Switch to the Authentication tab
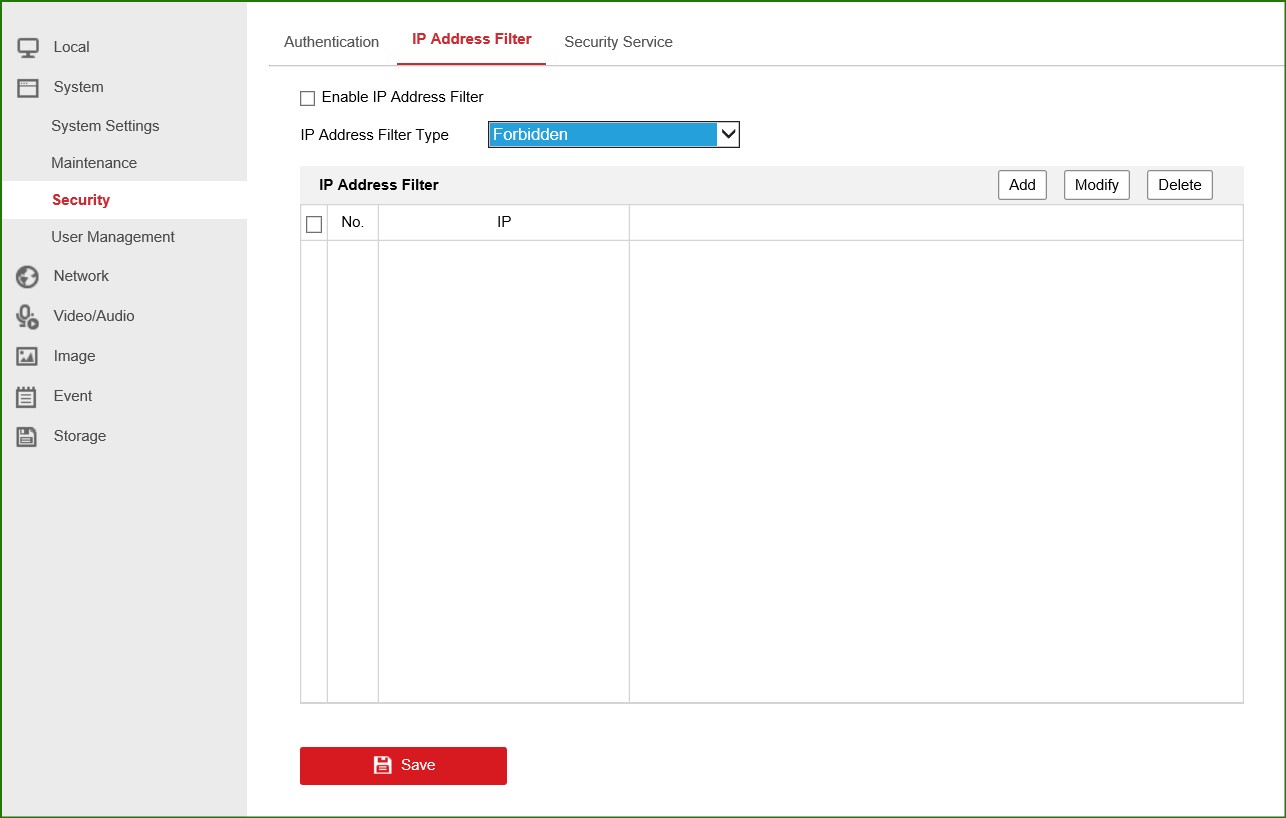 tap(331, 42)
